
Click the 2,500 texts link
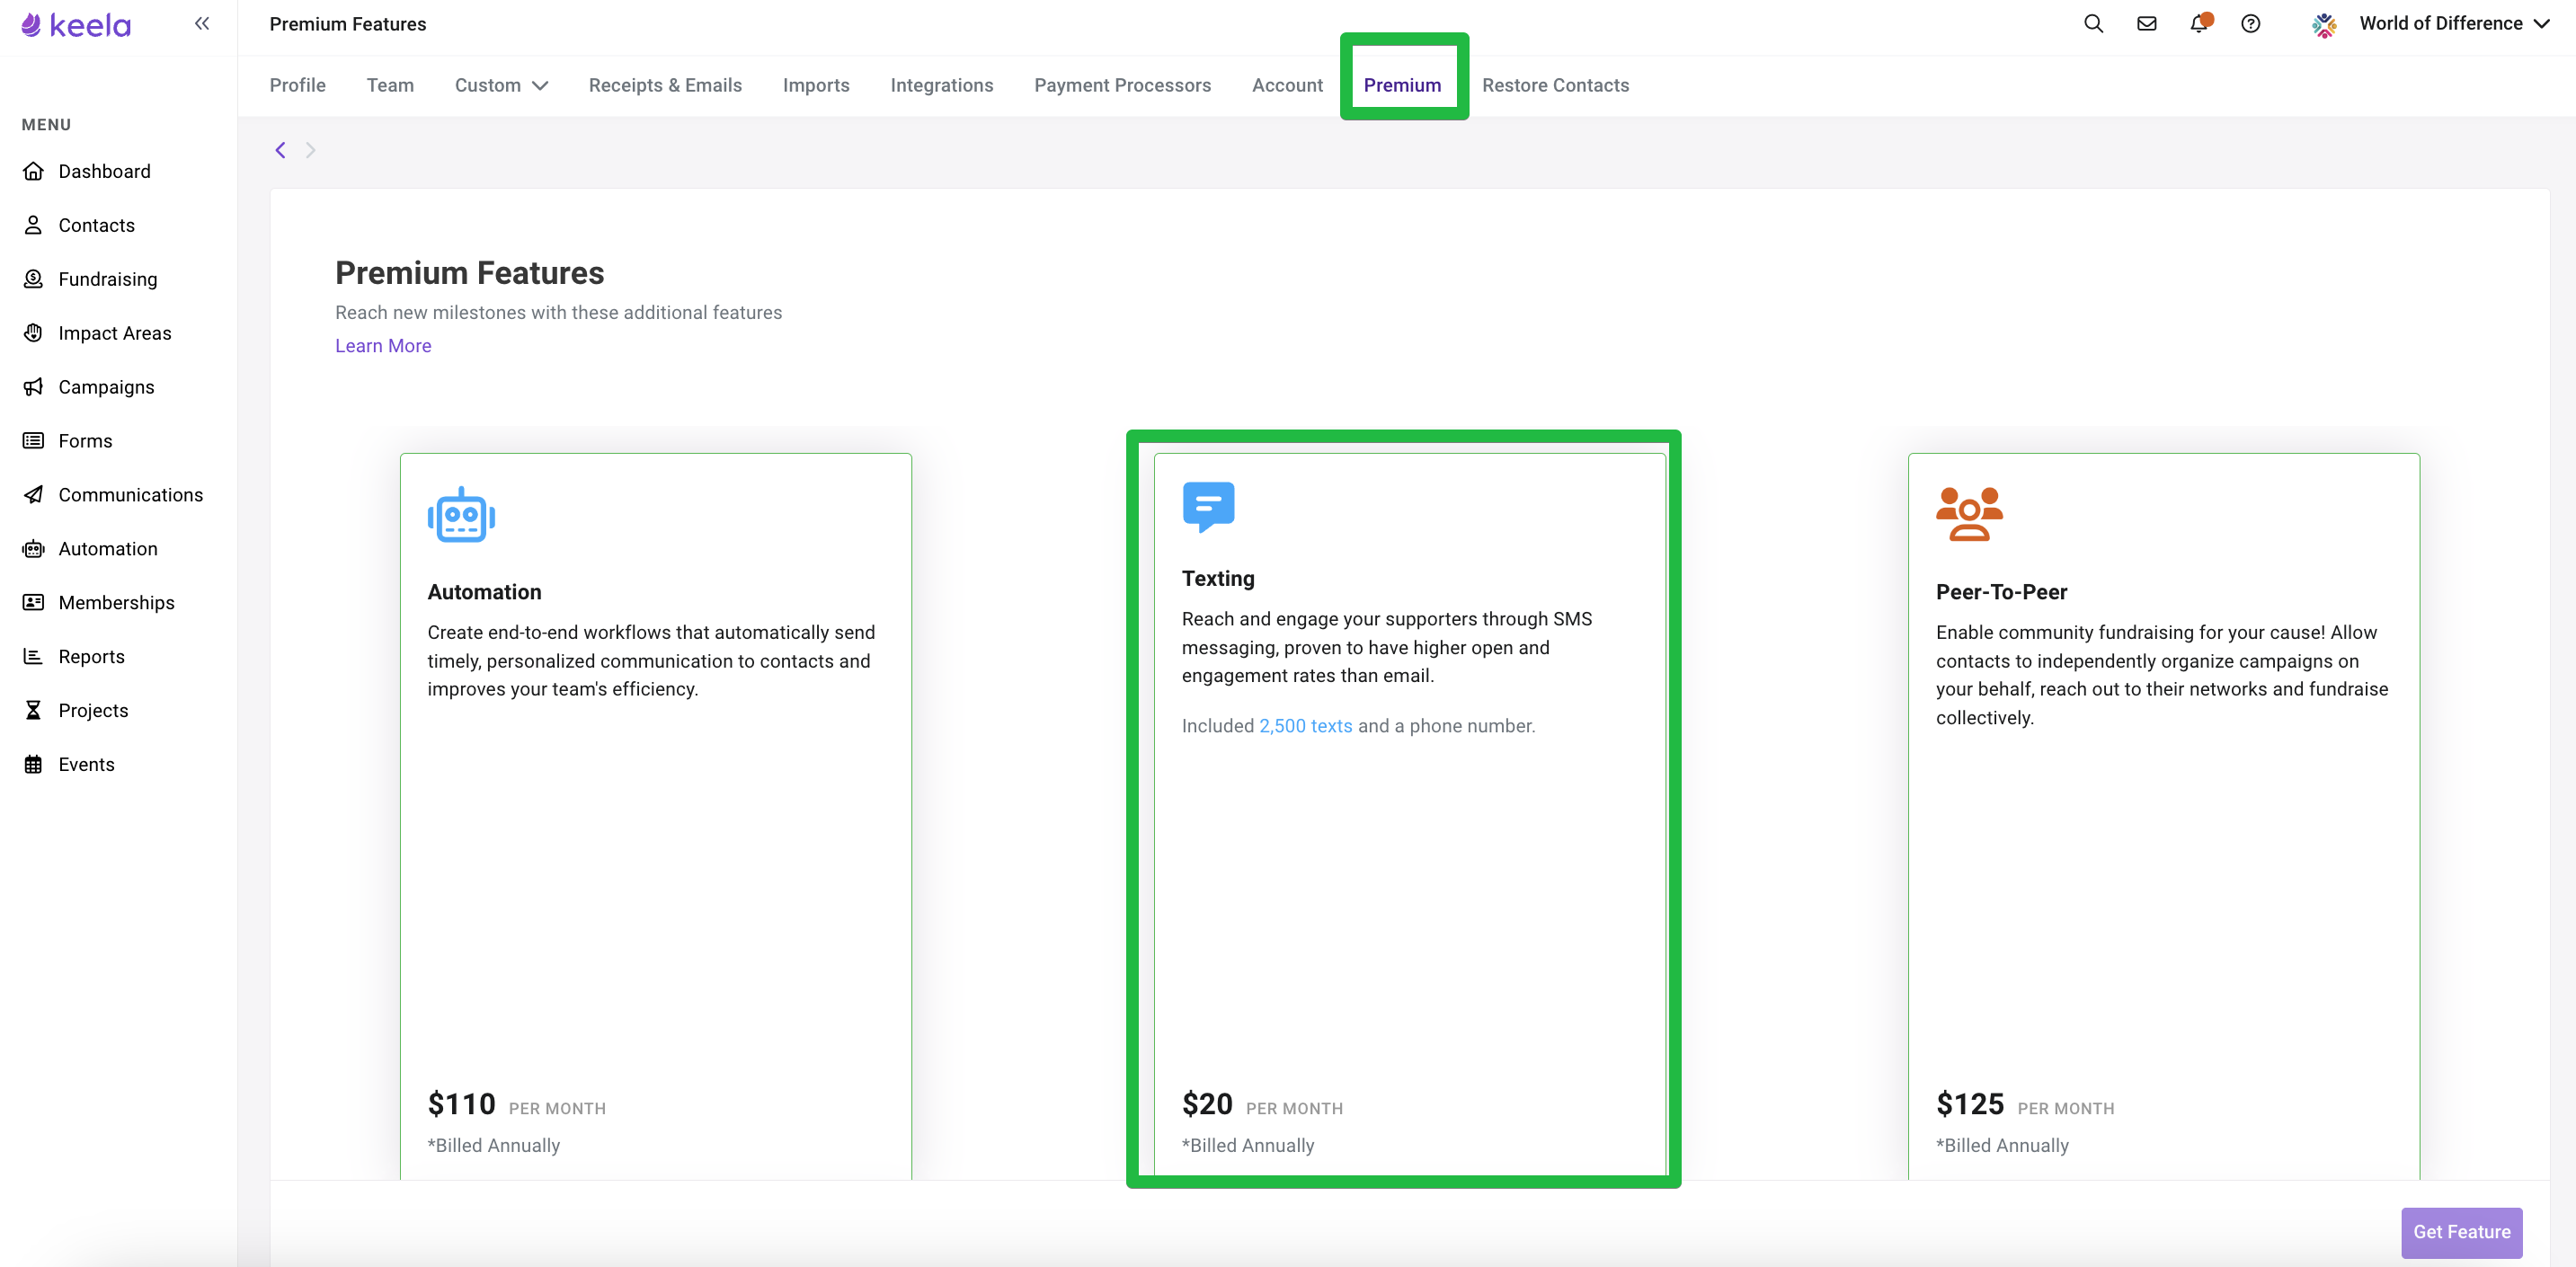(1305, 725)
